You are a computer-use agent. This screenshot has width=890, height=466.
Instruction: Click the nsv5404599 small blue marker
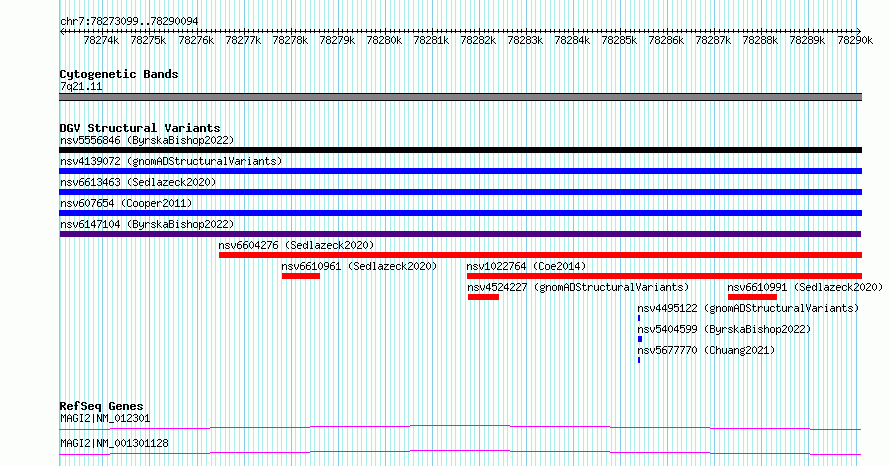click(640, 339)
